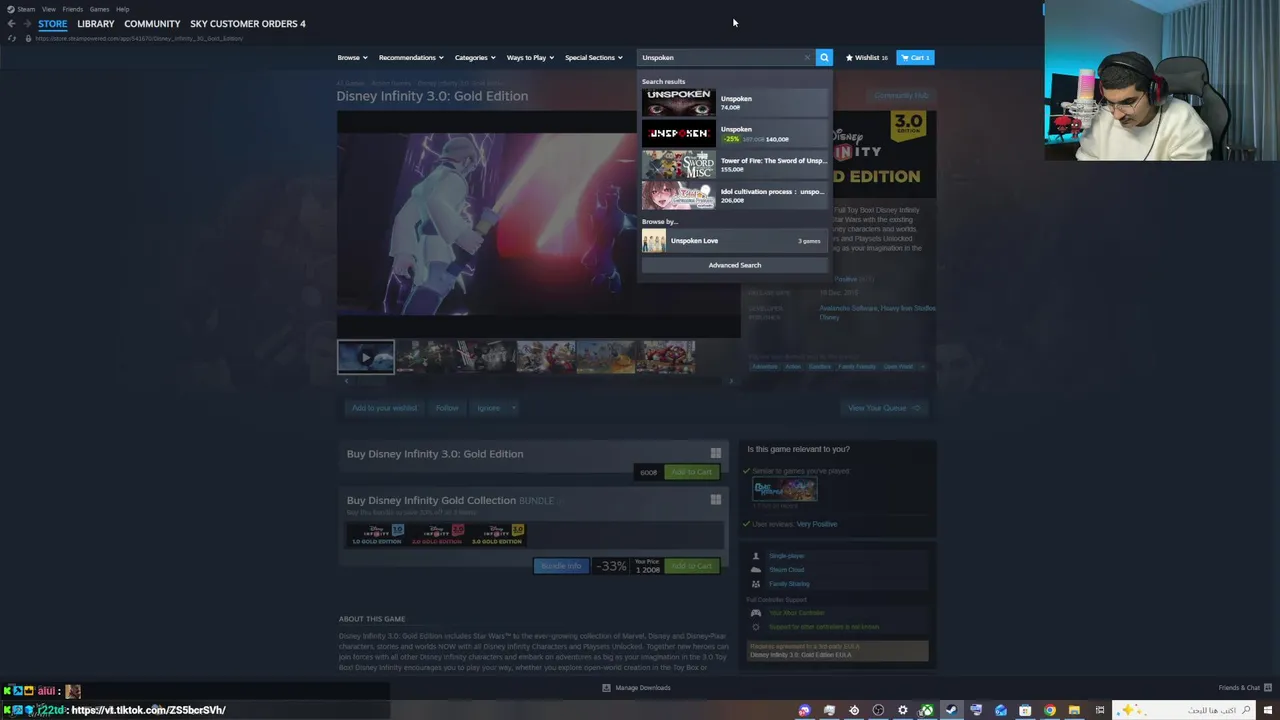Open Disney Infinity 3.0 Gold Edition EULA

tap(801, 655)
